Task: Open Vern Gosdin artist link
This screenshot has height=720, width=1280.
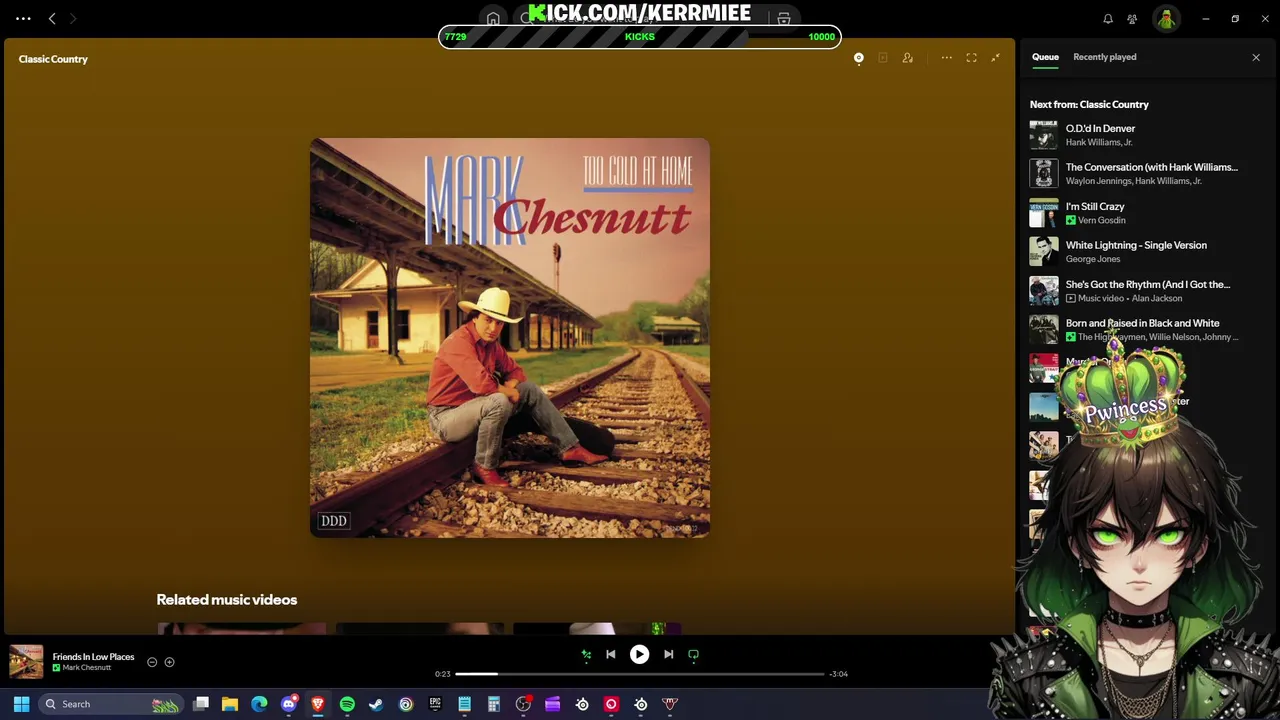Action: pos(1101,220)
